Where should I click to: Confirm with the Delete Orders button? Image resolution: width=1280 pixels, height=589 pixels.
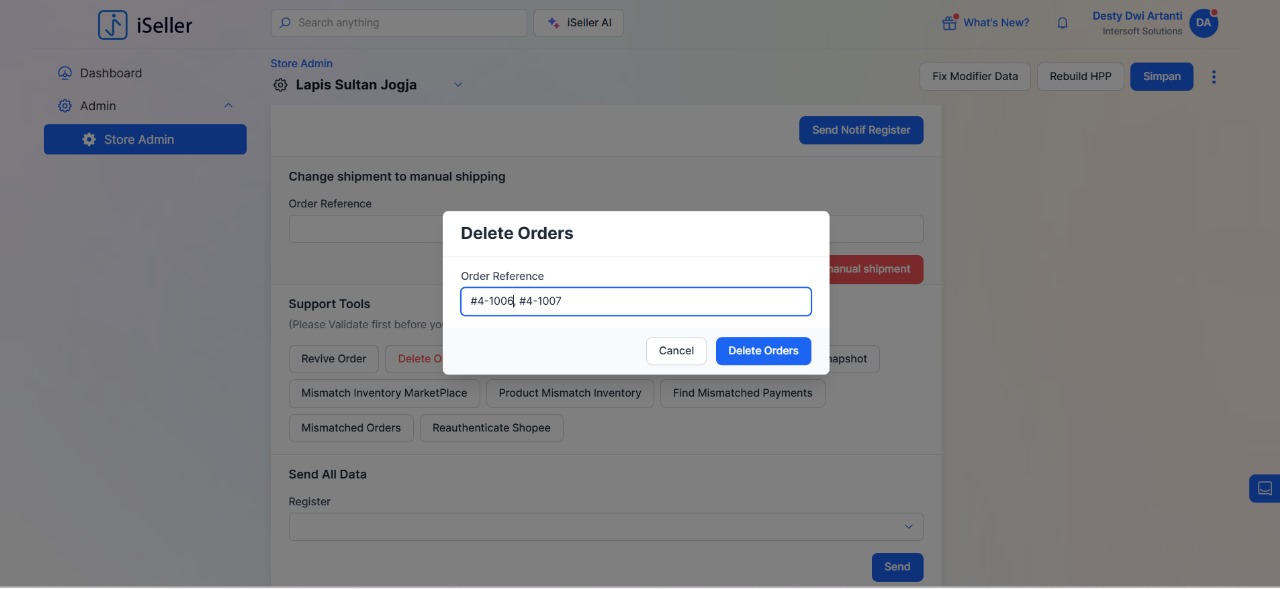point(763,351)
